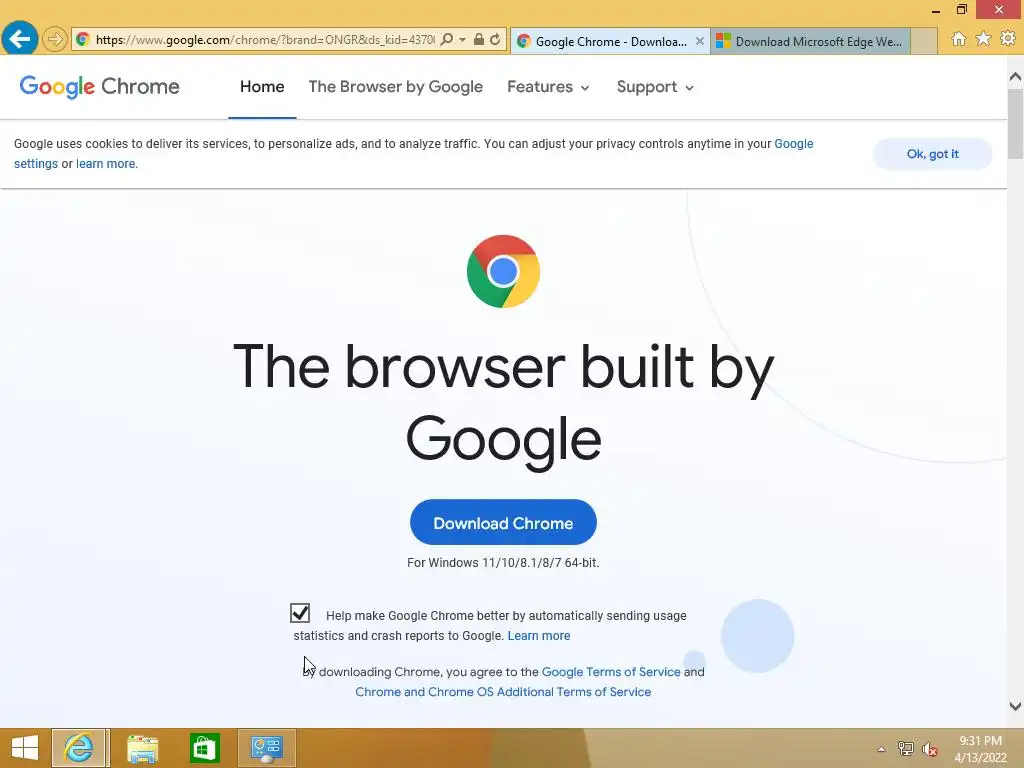Dismiss cookie notice with Ok, got it

(x=933, y=154)
